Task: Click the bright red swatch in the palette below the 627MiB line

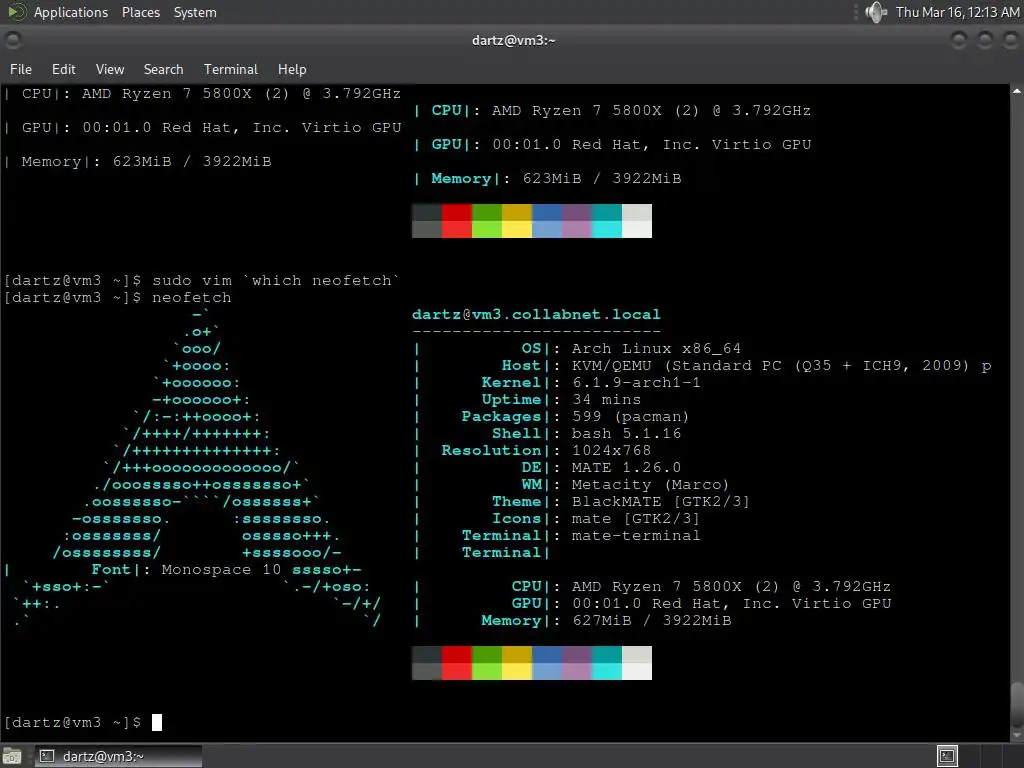Action: point(456,671)
